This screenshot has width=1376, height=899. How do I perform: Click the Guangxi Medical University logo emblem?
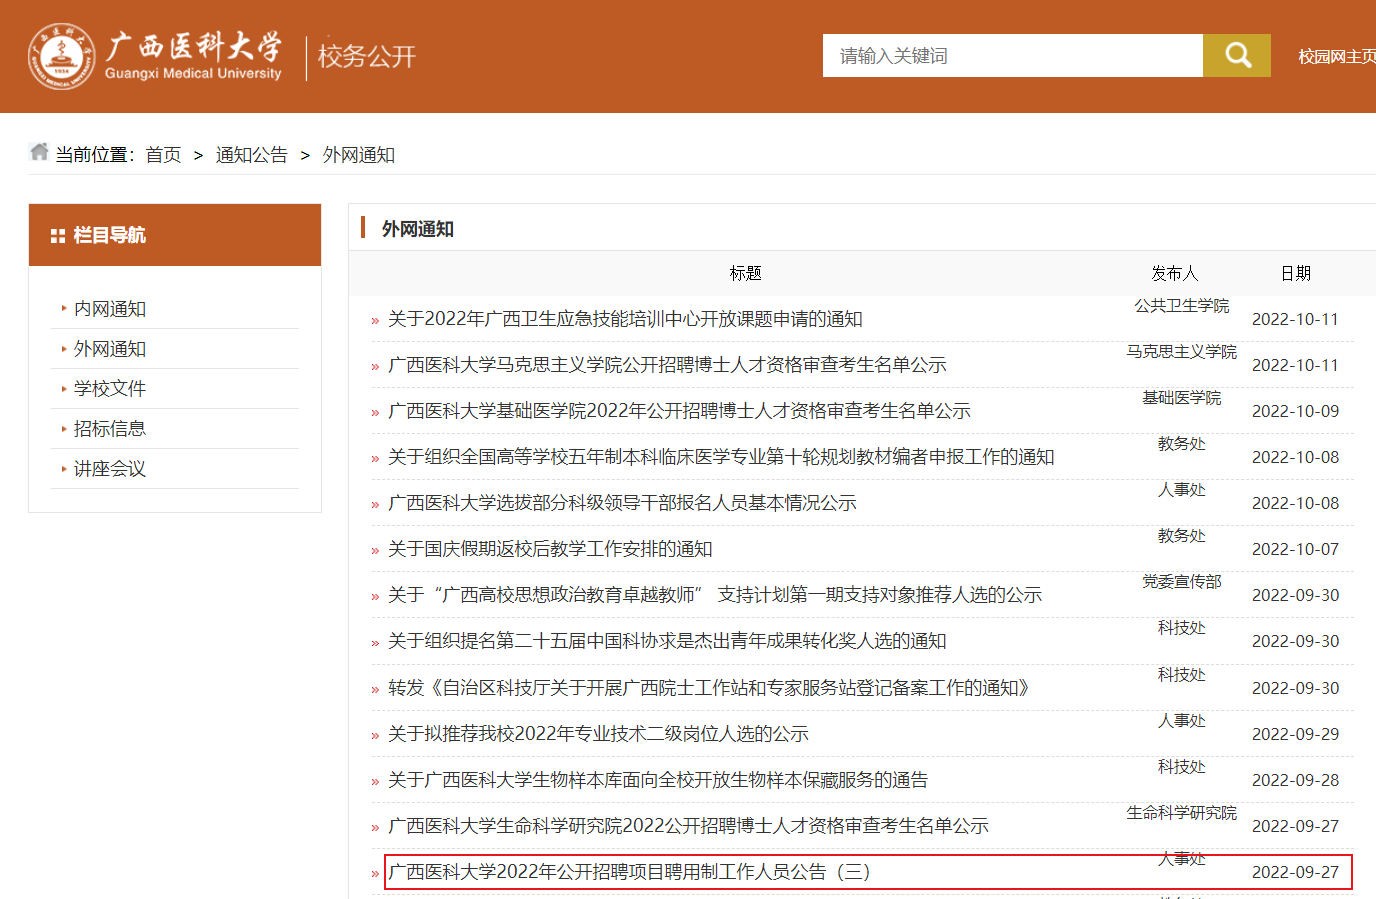coord(61,57)
